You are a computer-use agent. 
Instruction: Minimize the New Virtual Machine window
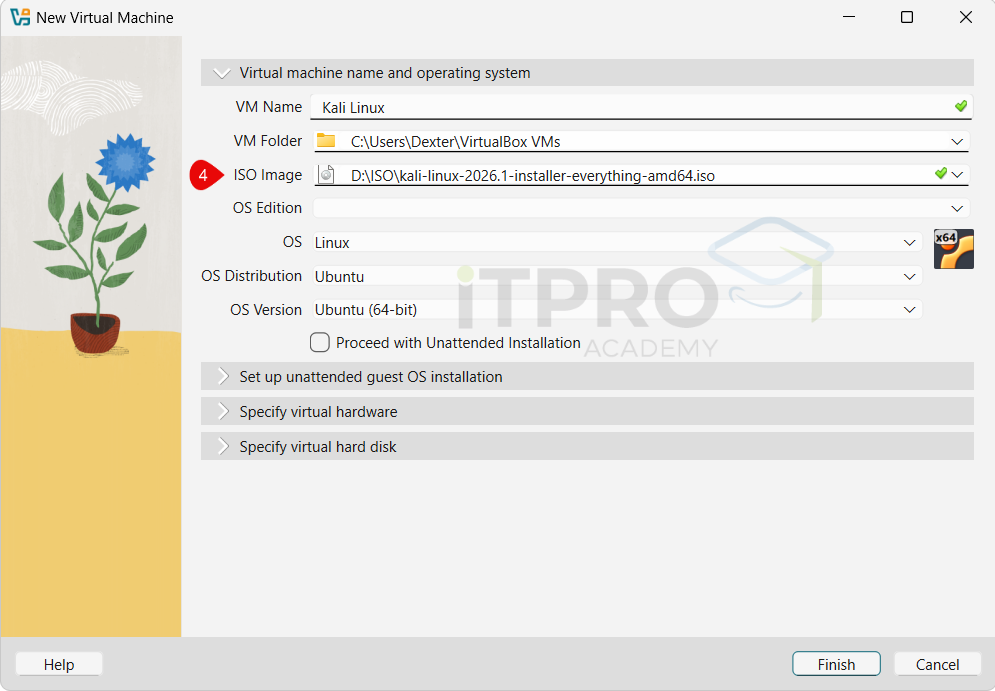click(x=849, y=17)
